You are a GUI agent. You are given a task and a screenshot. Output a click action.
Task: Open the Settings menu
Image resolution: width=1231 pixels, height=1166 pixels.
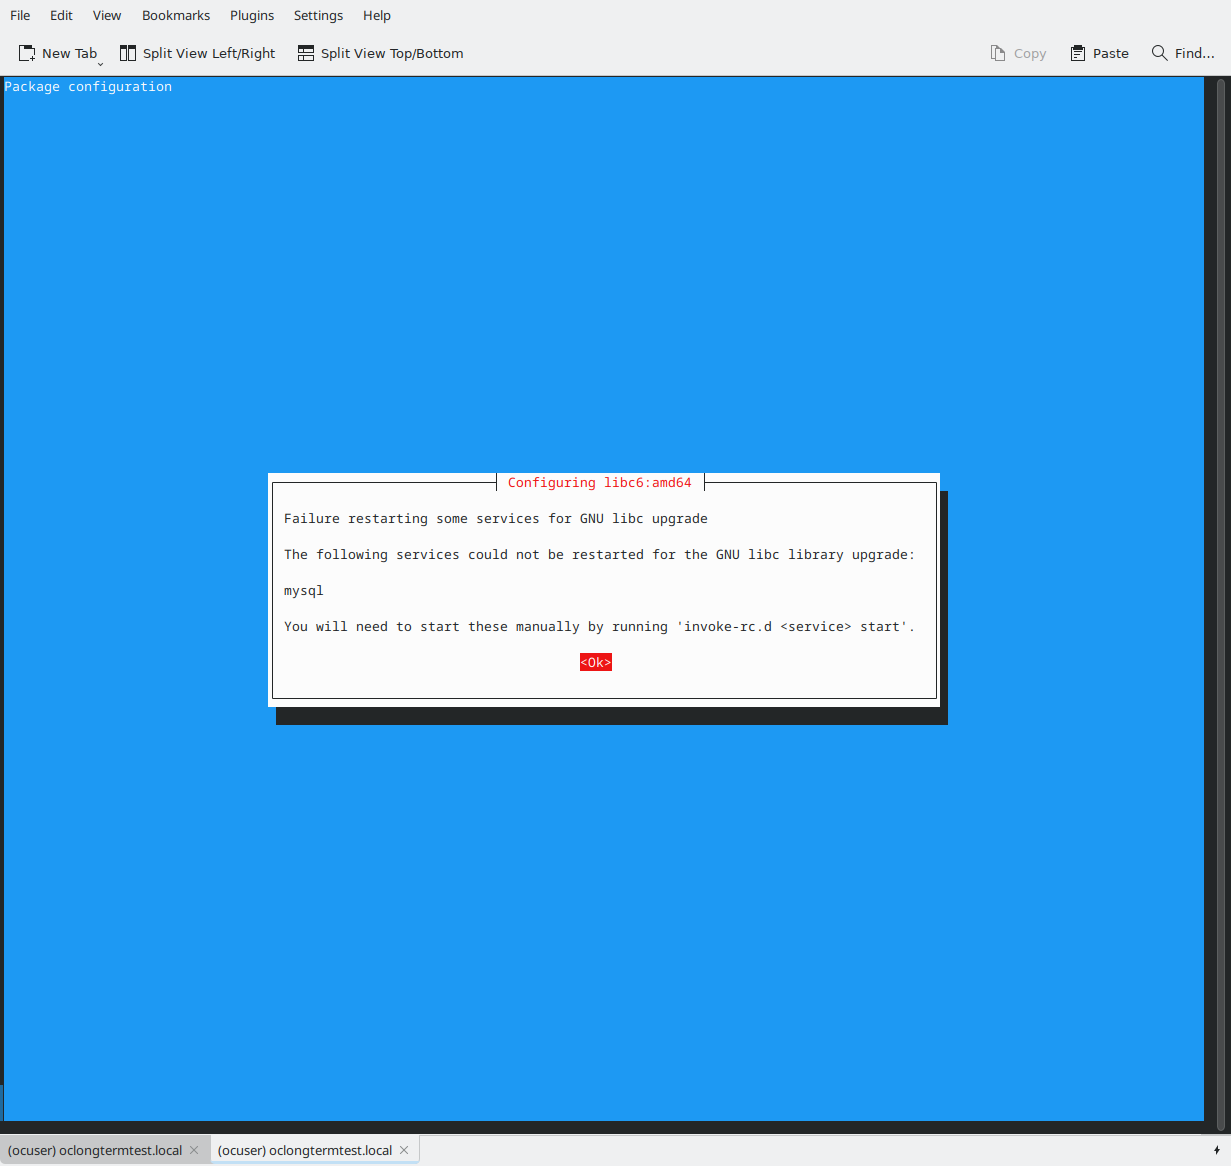[318, 16]
